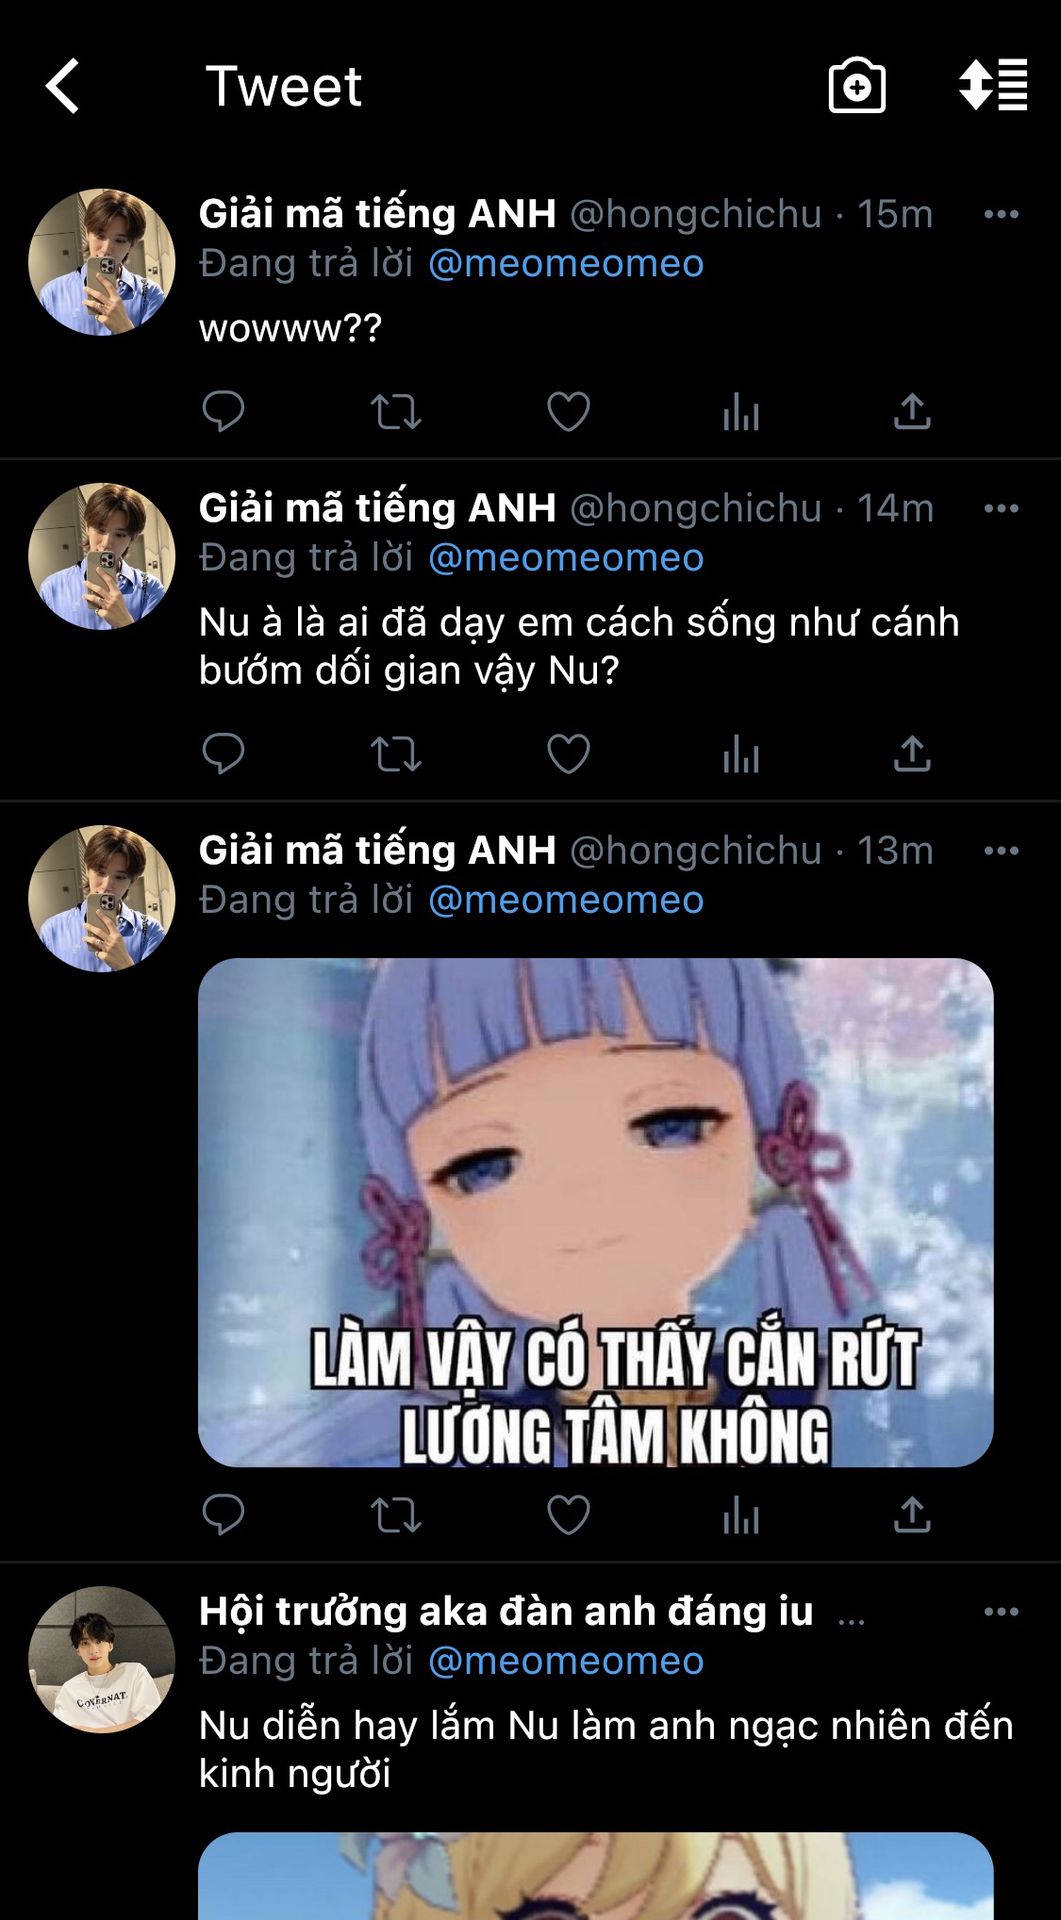View analytics of the 'wowww??' tweet
1061x1920 pixels.
point(741,411)
